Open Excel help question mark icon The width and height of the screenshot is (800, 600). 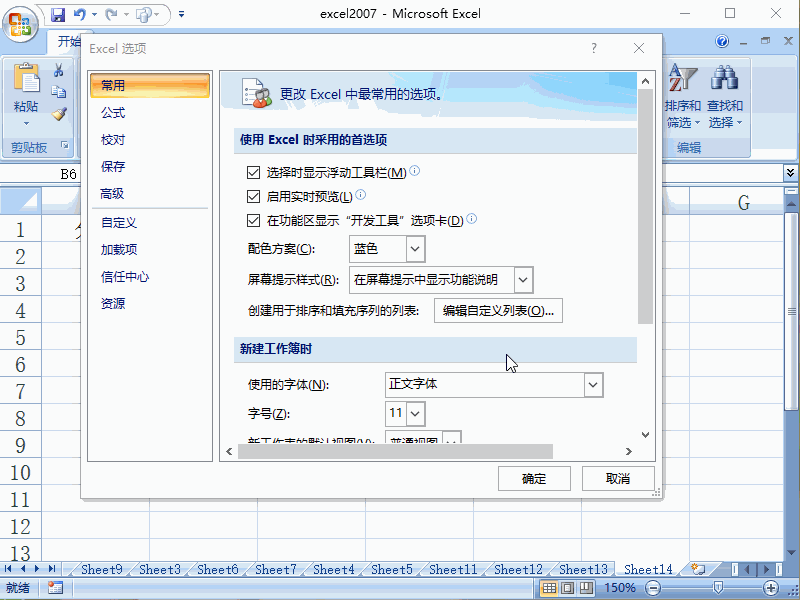coord(722,41)
